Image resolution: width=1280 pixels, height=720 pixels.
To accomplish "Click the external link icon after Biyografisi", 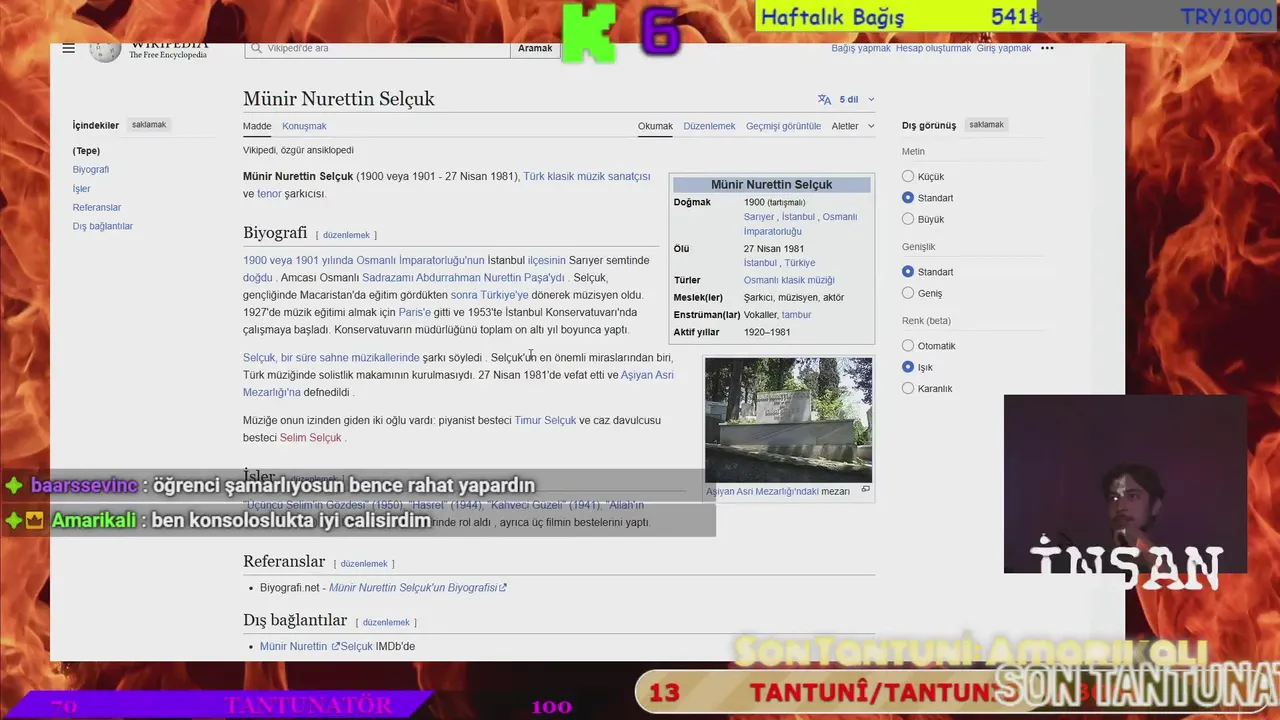I will (x=503, y=588).
